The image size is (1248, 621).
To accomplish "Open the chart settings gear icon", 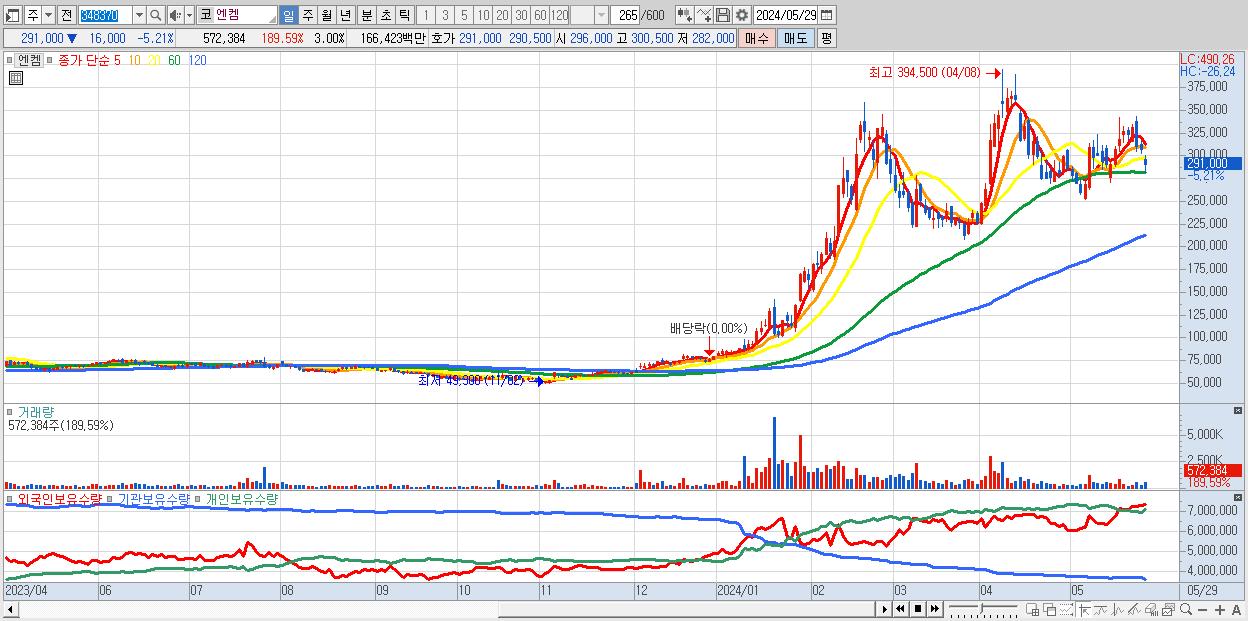I will (x=742, y=15).
